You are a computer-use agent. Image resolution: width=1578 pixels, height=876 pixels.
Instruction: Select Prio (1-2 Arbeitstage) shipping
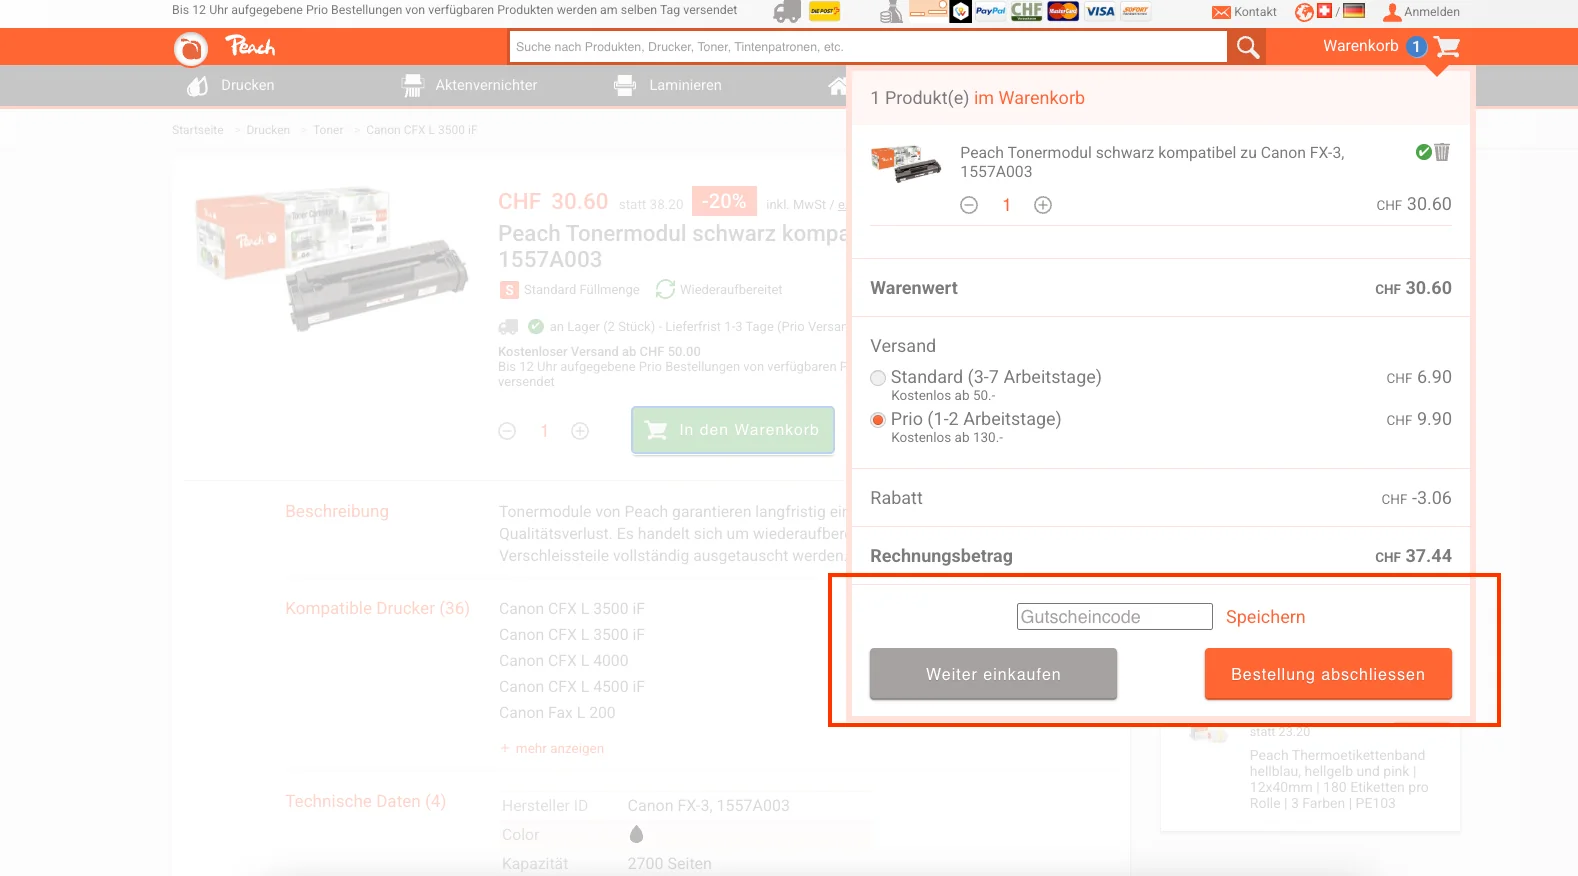coord(878,420)
